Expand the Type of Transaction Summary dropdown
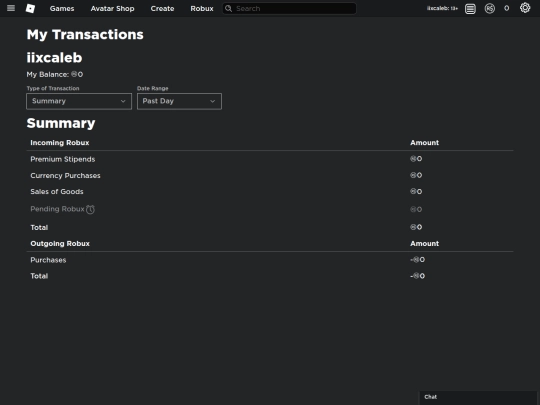 79,101
